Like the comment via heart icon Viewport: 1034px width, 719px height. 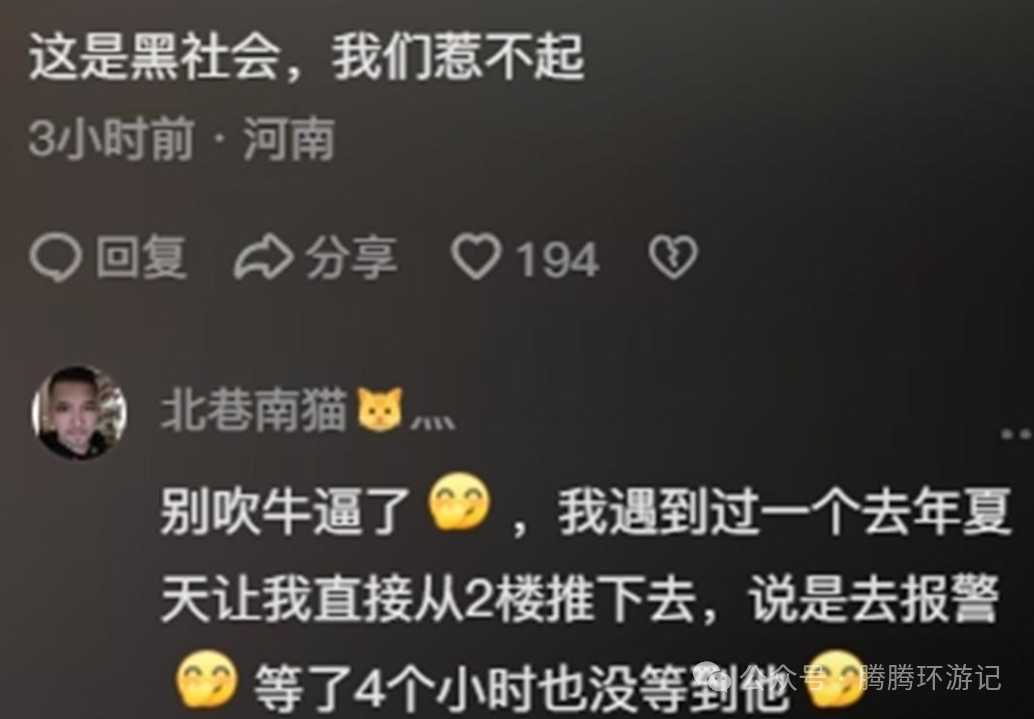(x=476, y=257)
